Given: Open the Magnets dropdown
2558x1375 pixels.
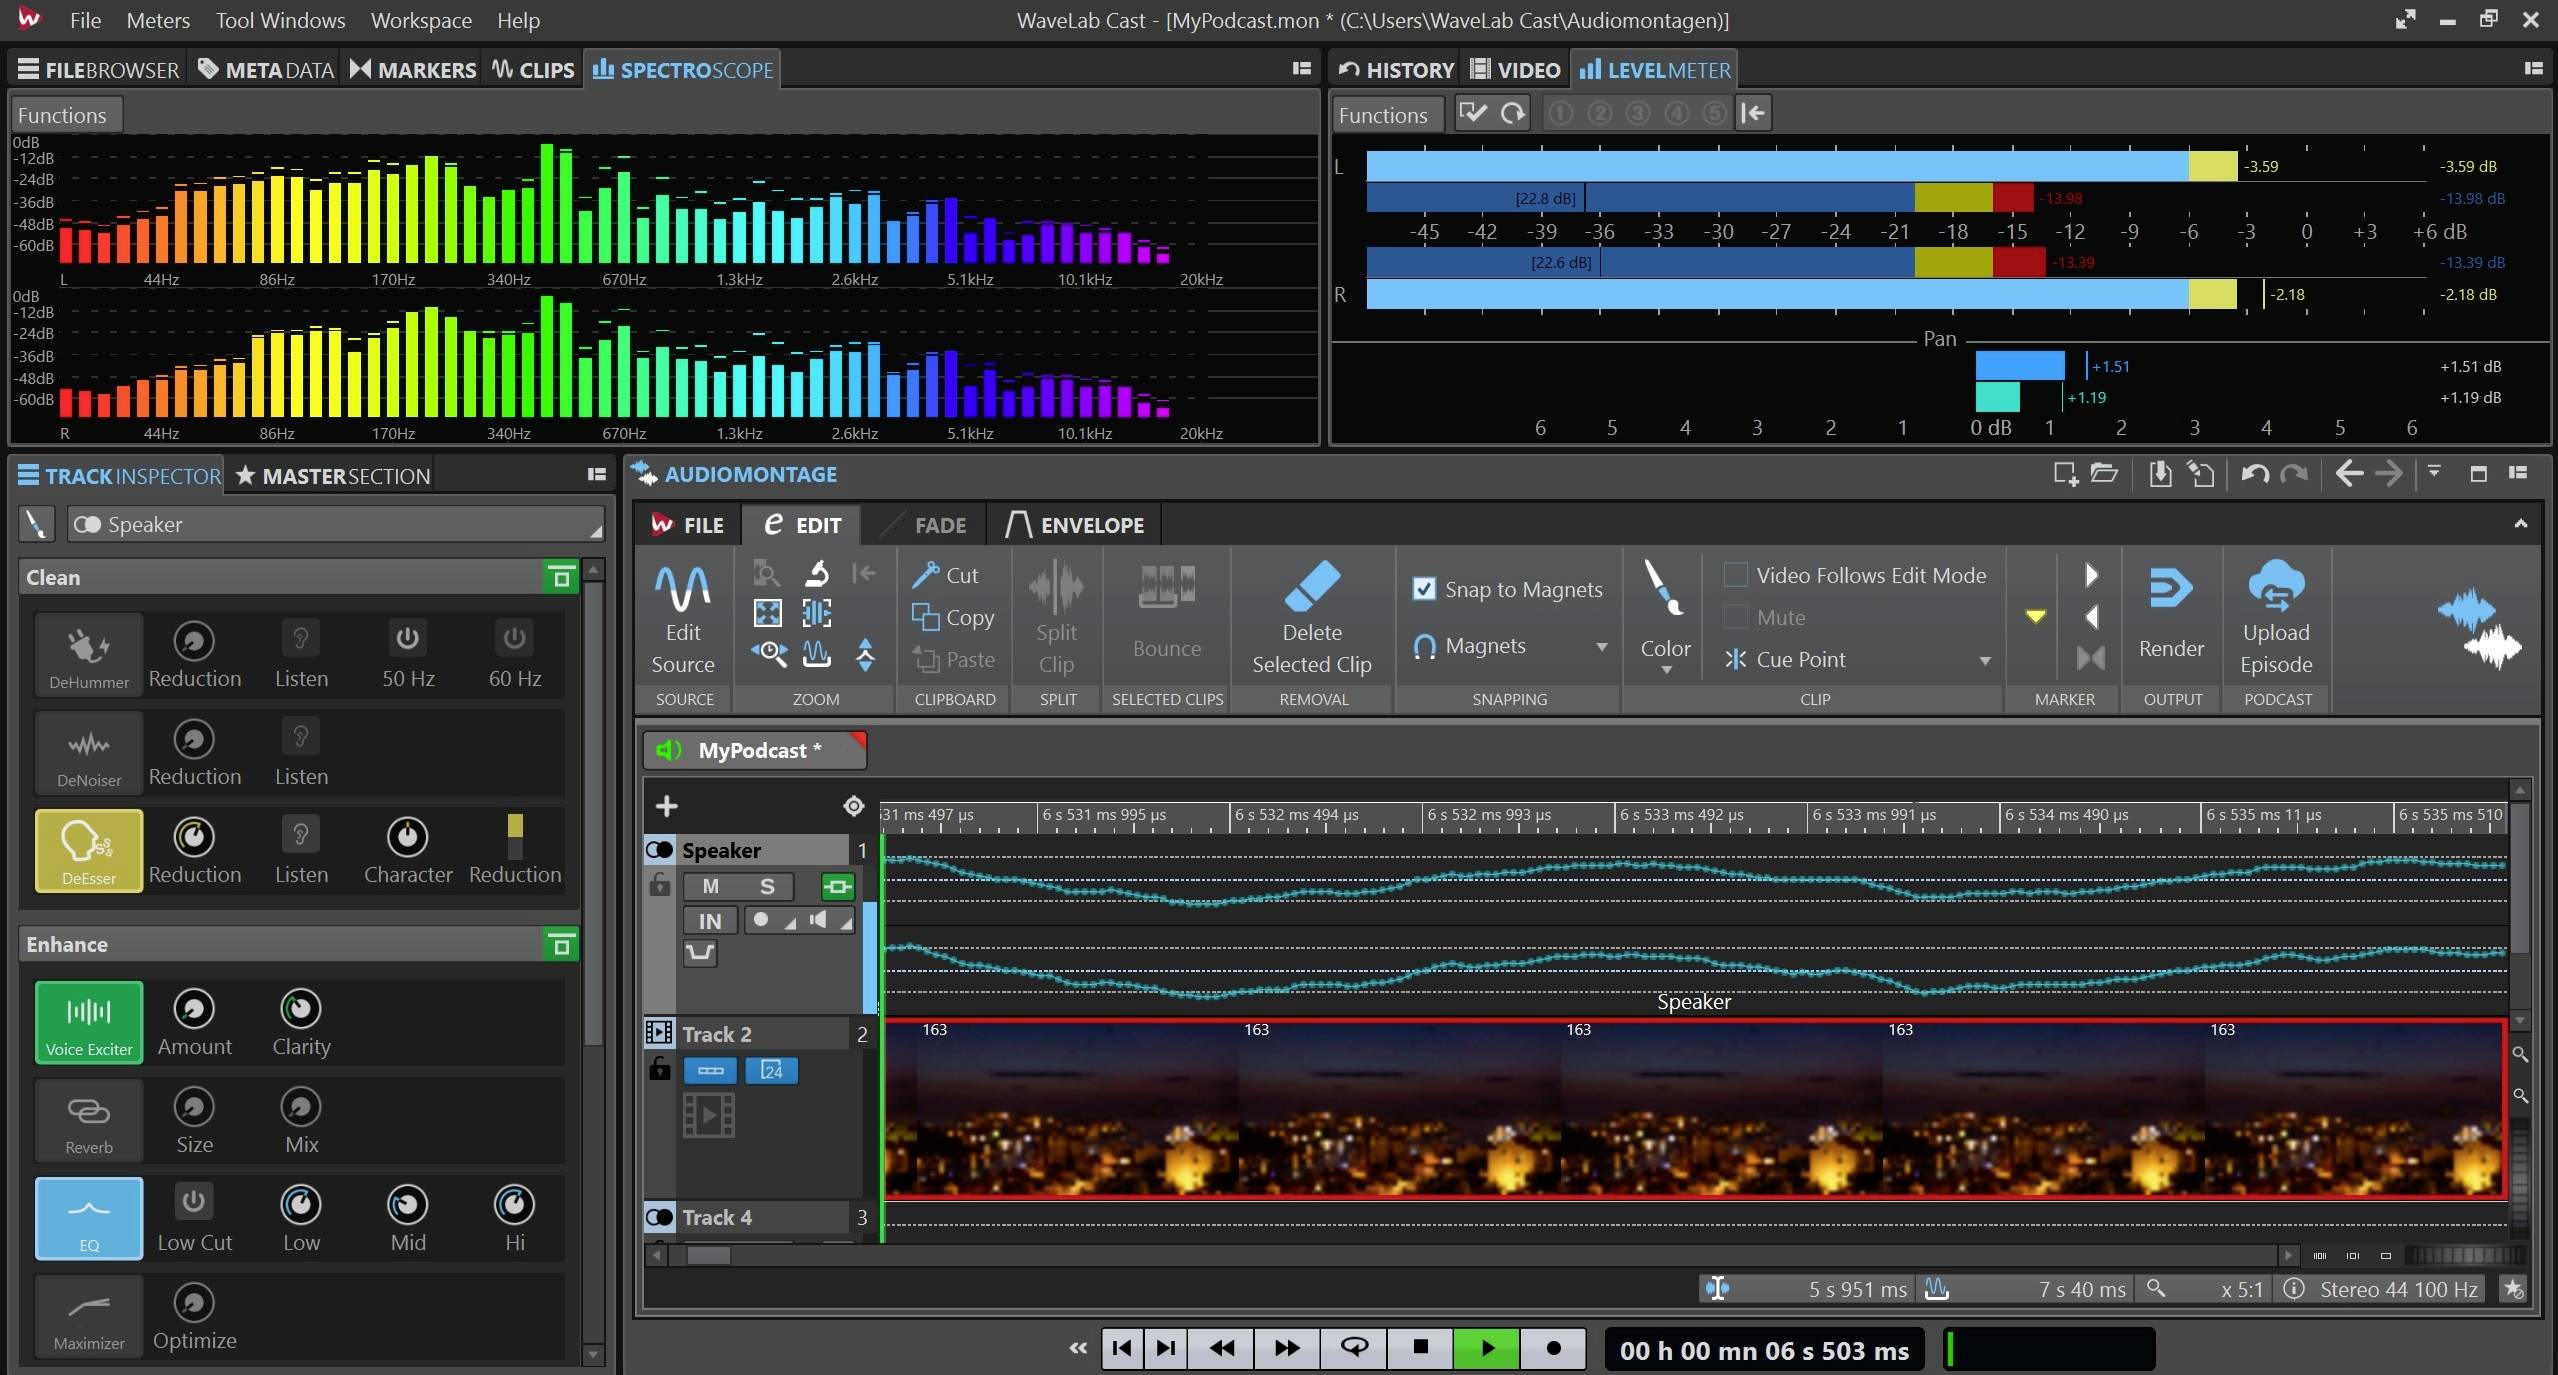Looking at the screenshot, I should click(1601, 647).
